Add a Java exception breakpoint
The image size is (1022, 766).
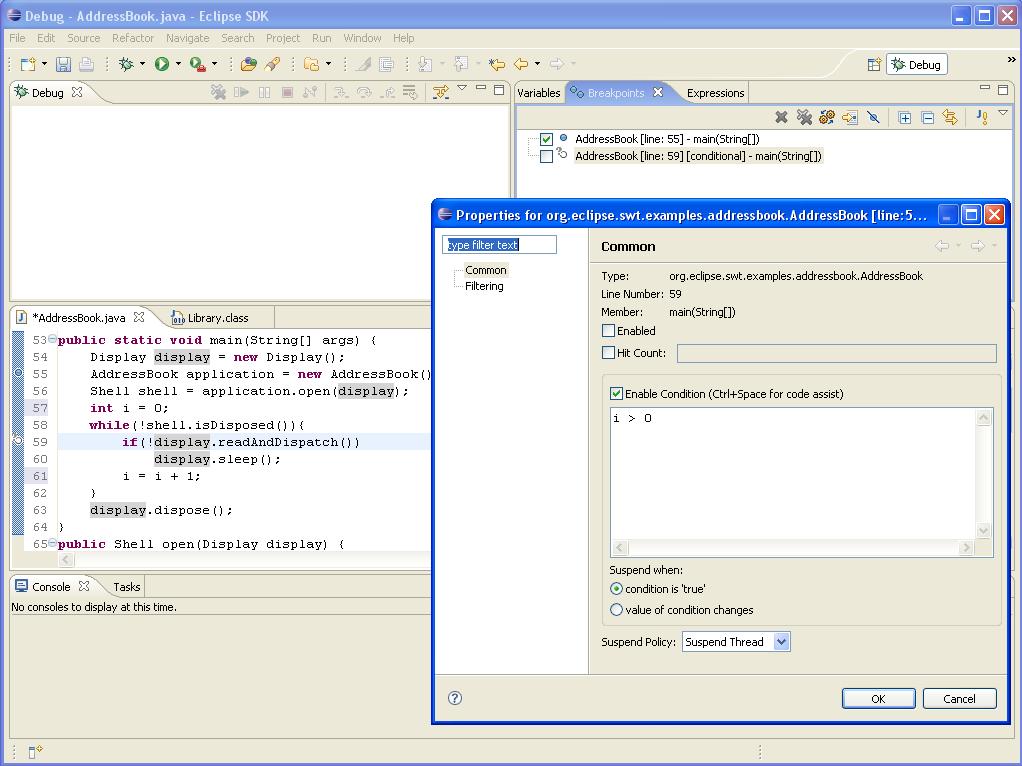(982, 117)
